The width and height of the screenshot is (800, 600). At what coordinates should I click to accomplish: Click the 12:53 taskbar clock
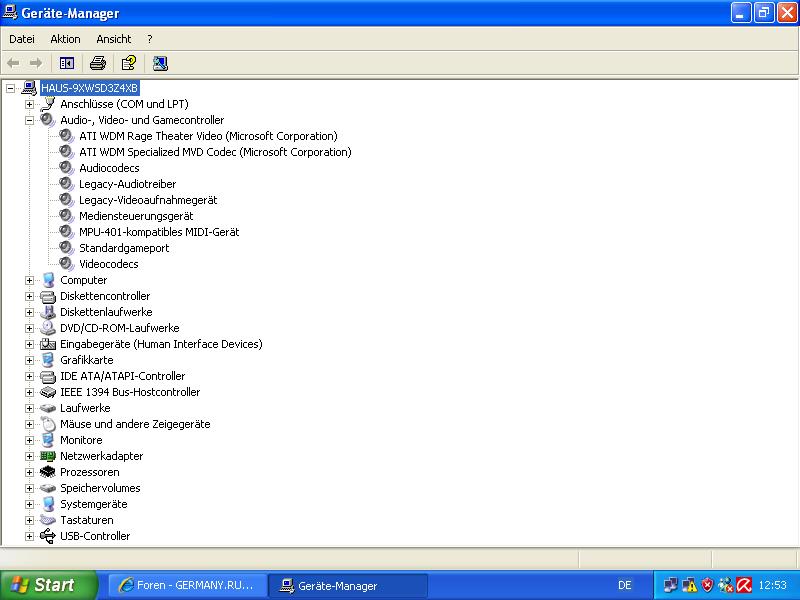772,585
